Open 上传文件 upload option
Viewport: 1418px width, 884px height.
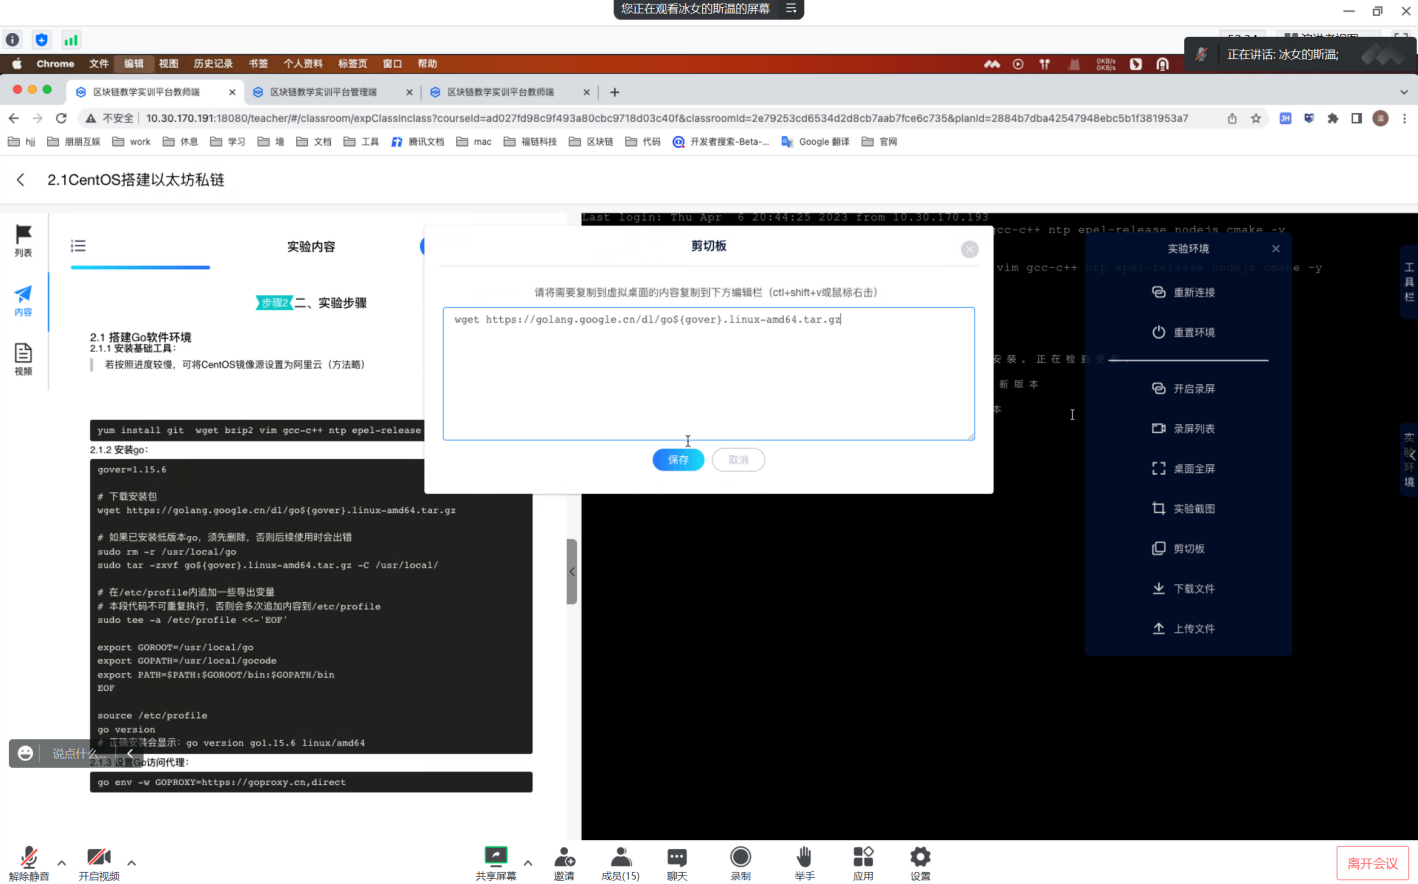(1184, 629)
